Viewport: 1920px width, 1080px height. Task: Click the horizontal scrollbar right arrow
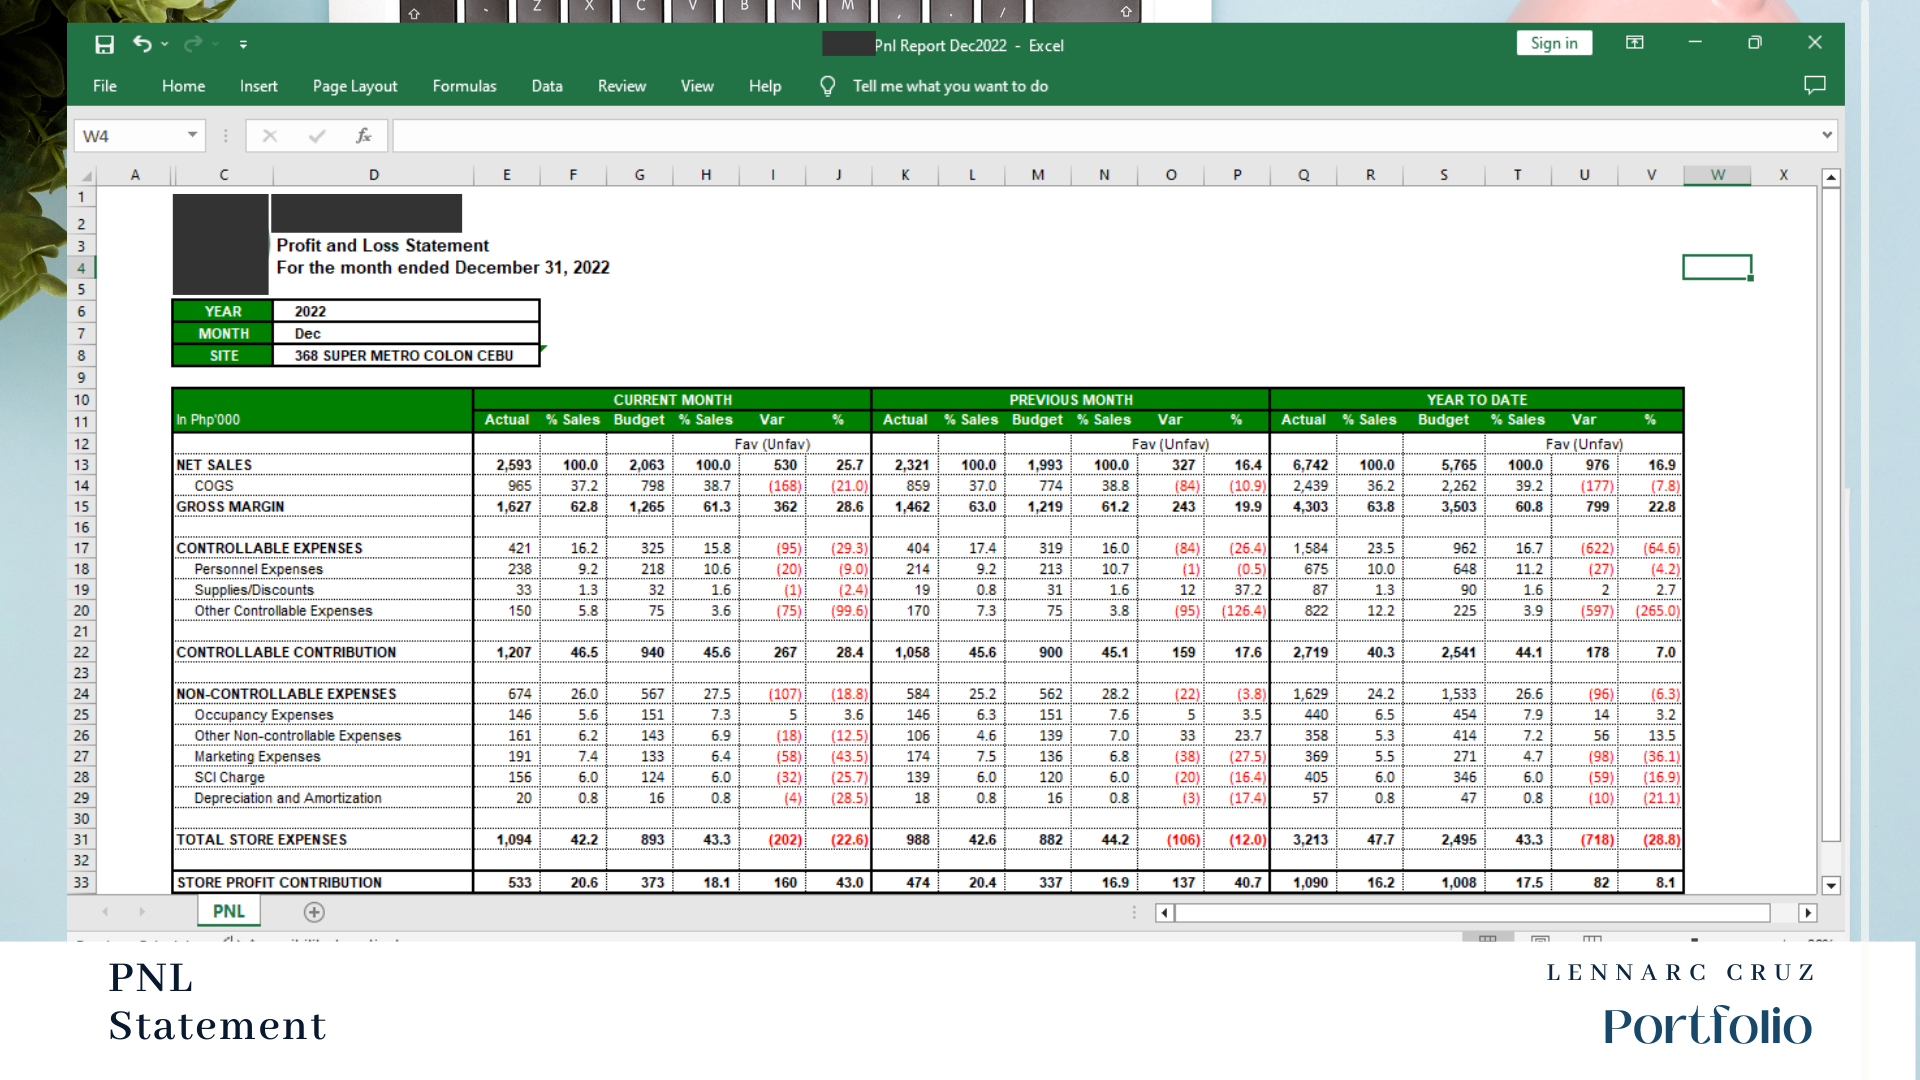[x=1807, y=912]
